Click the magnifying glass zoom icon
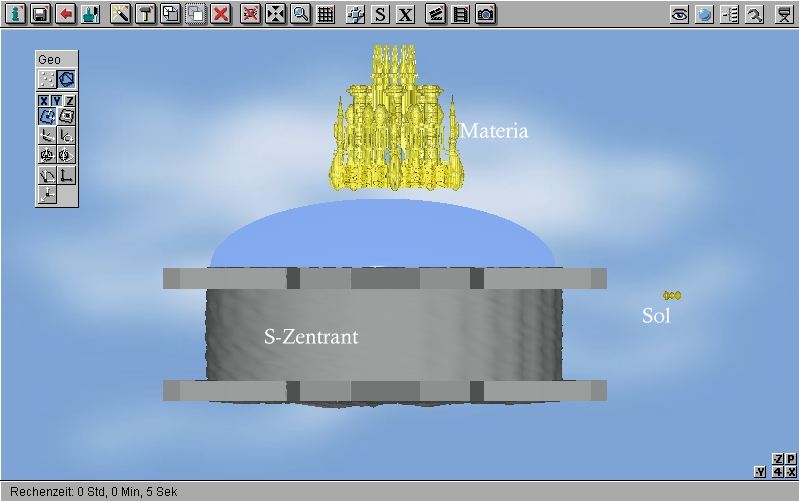 point(300,14)
